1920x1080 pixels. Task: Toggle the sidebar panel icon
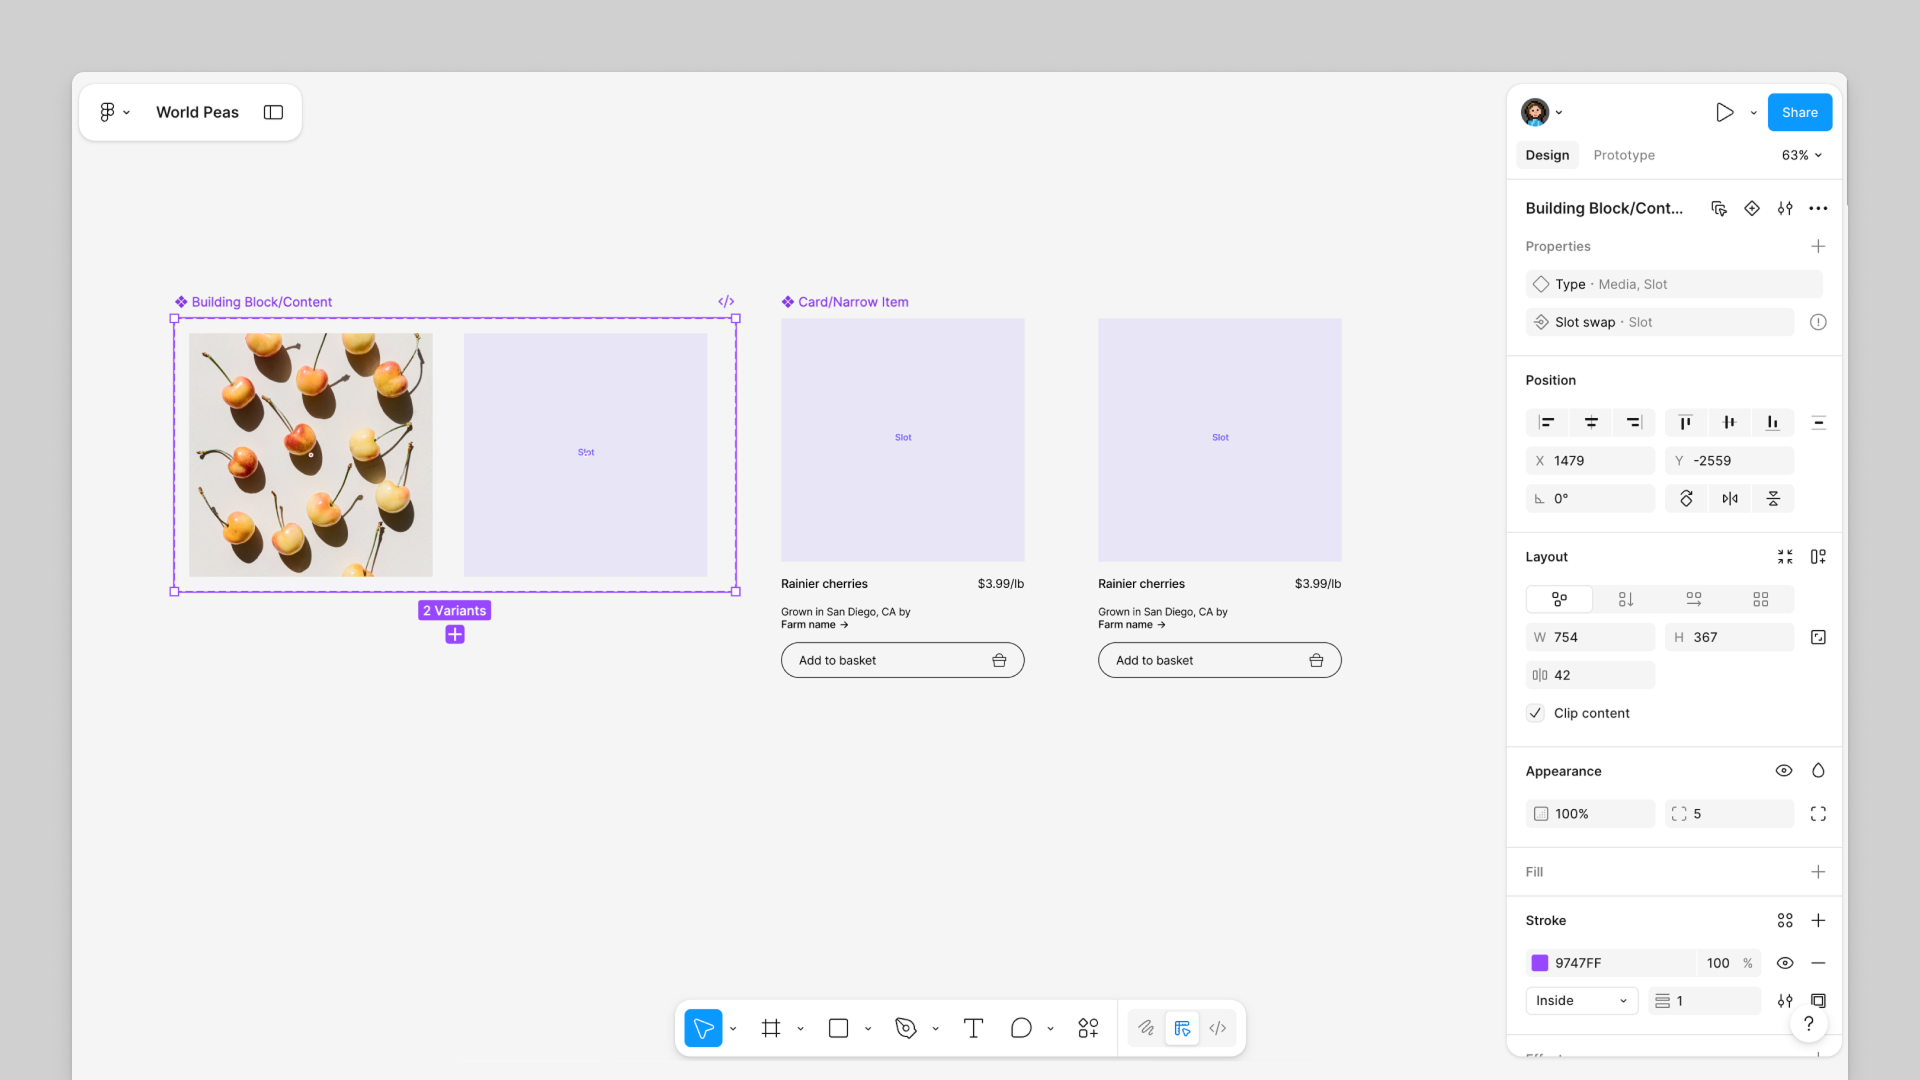tap(273, 112)
